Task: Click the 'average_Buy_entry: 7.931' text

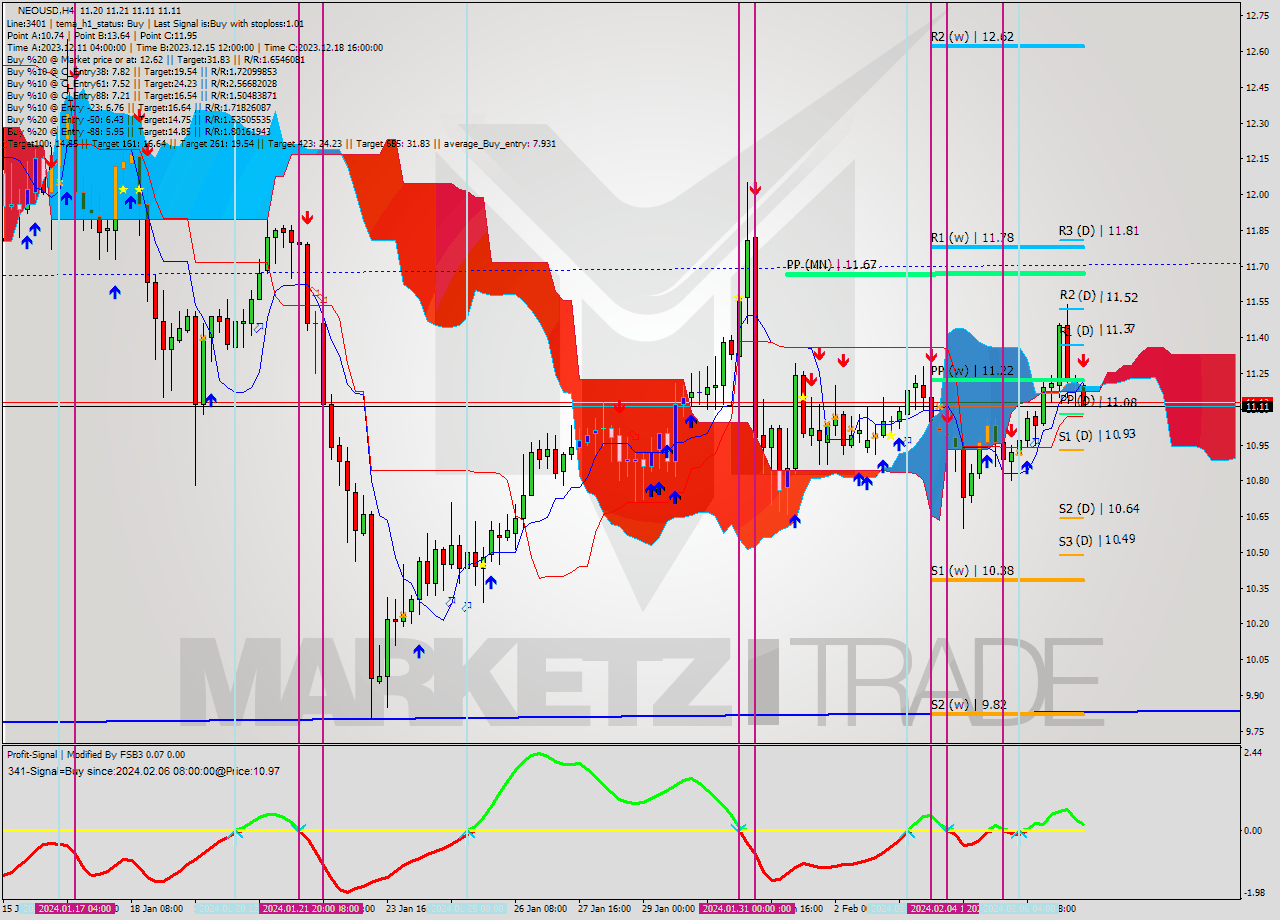Action: [498, 143]
